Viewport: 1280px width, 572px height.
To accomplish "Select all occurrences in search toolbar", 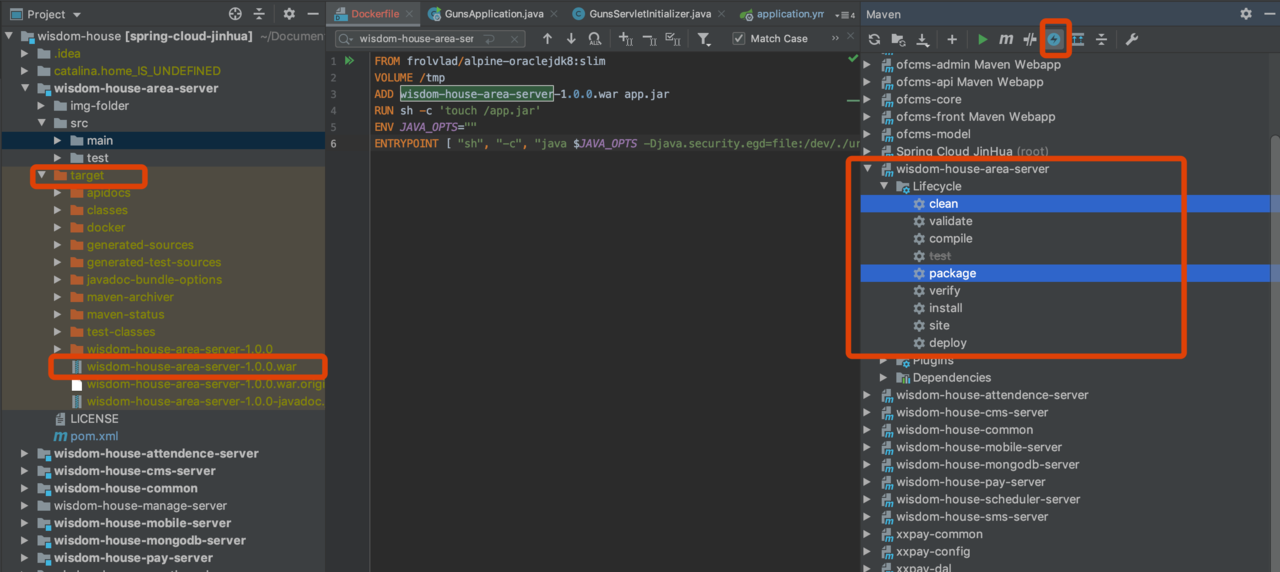I will (673, 39).
